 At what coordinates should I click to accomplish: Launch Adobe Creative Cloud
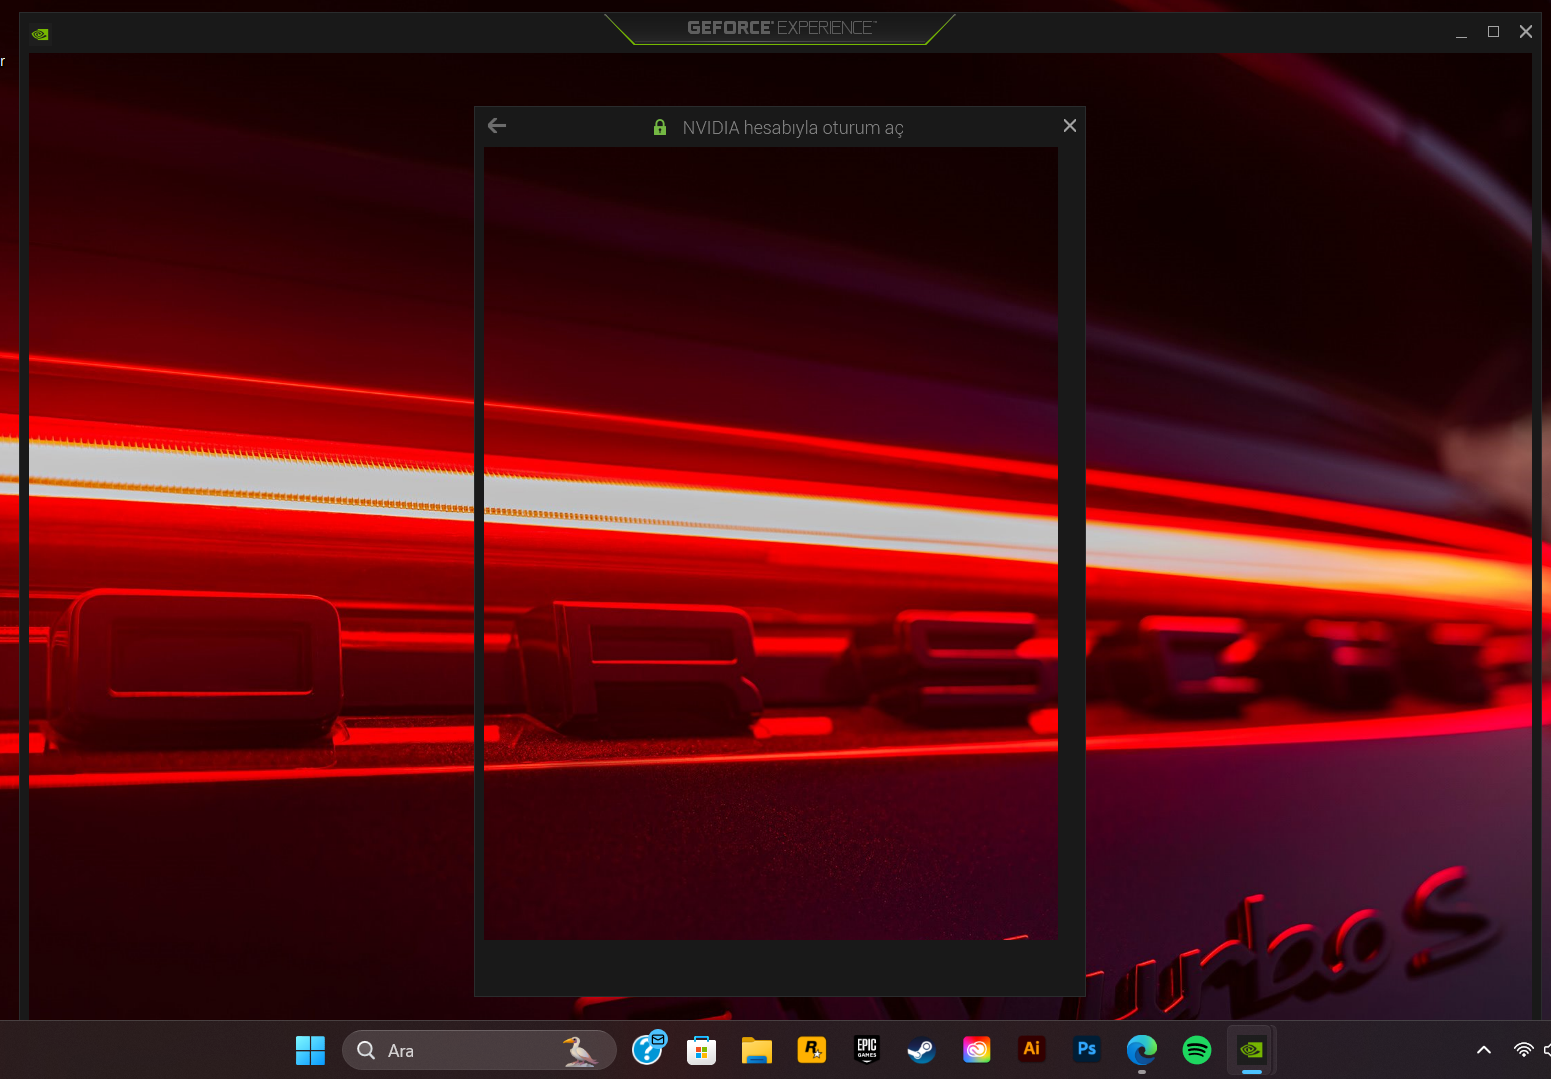[976, 1050]
